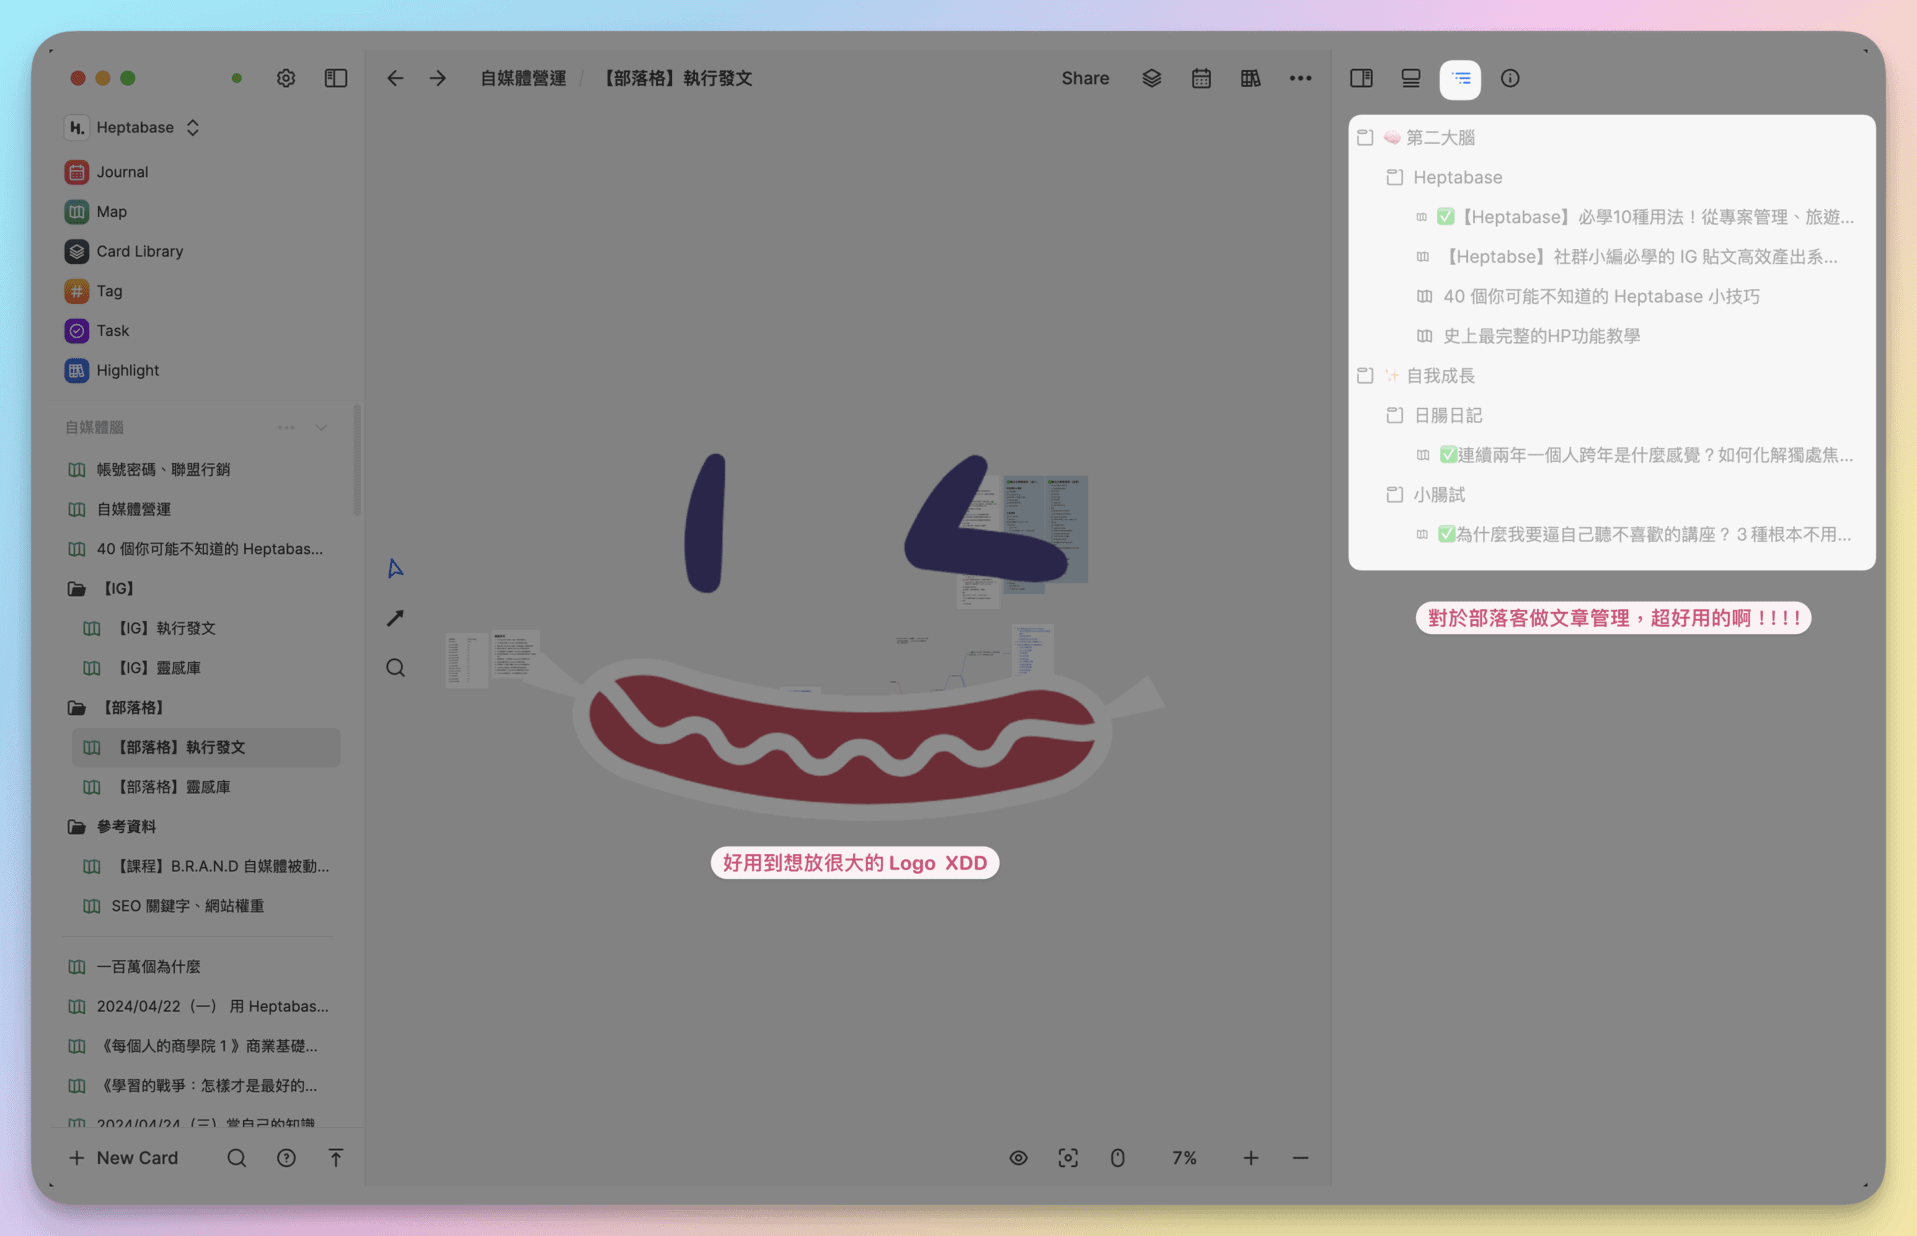This screenshot has width=1917, height=1236.
Task: Open the three-dot more options menu
Action: 1300,78
